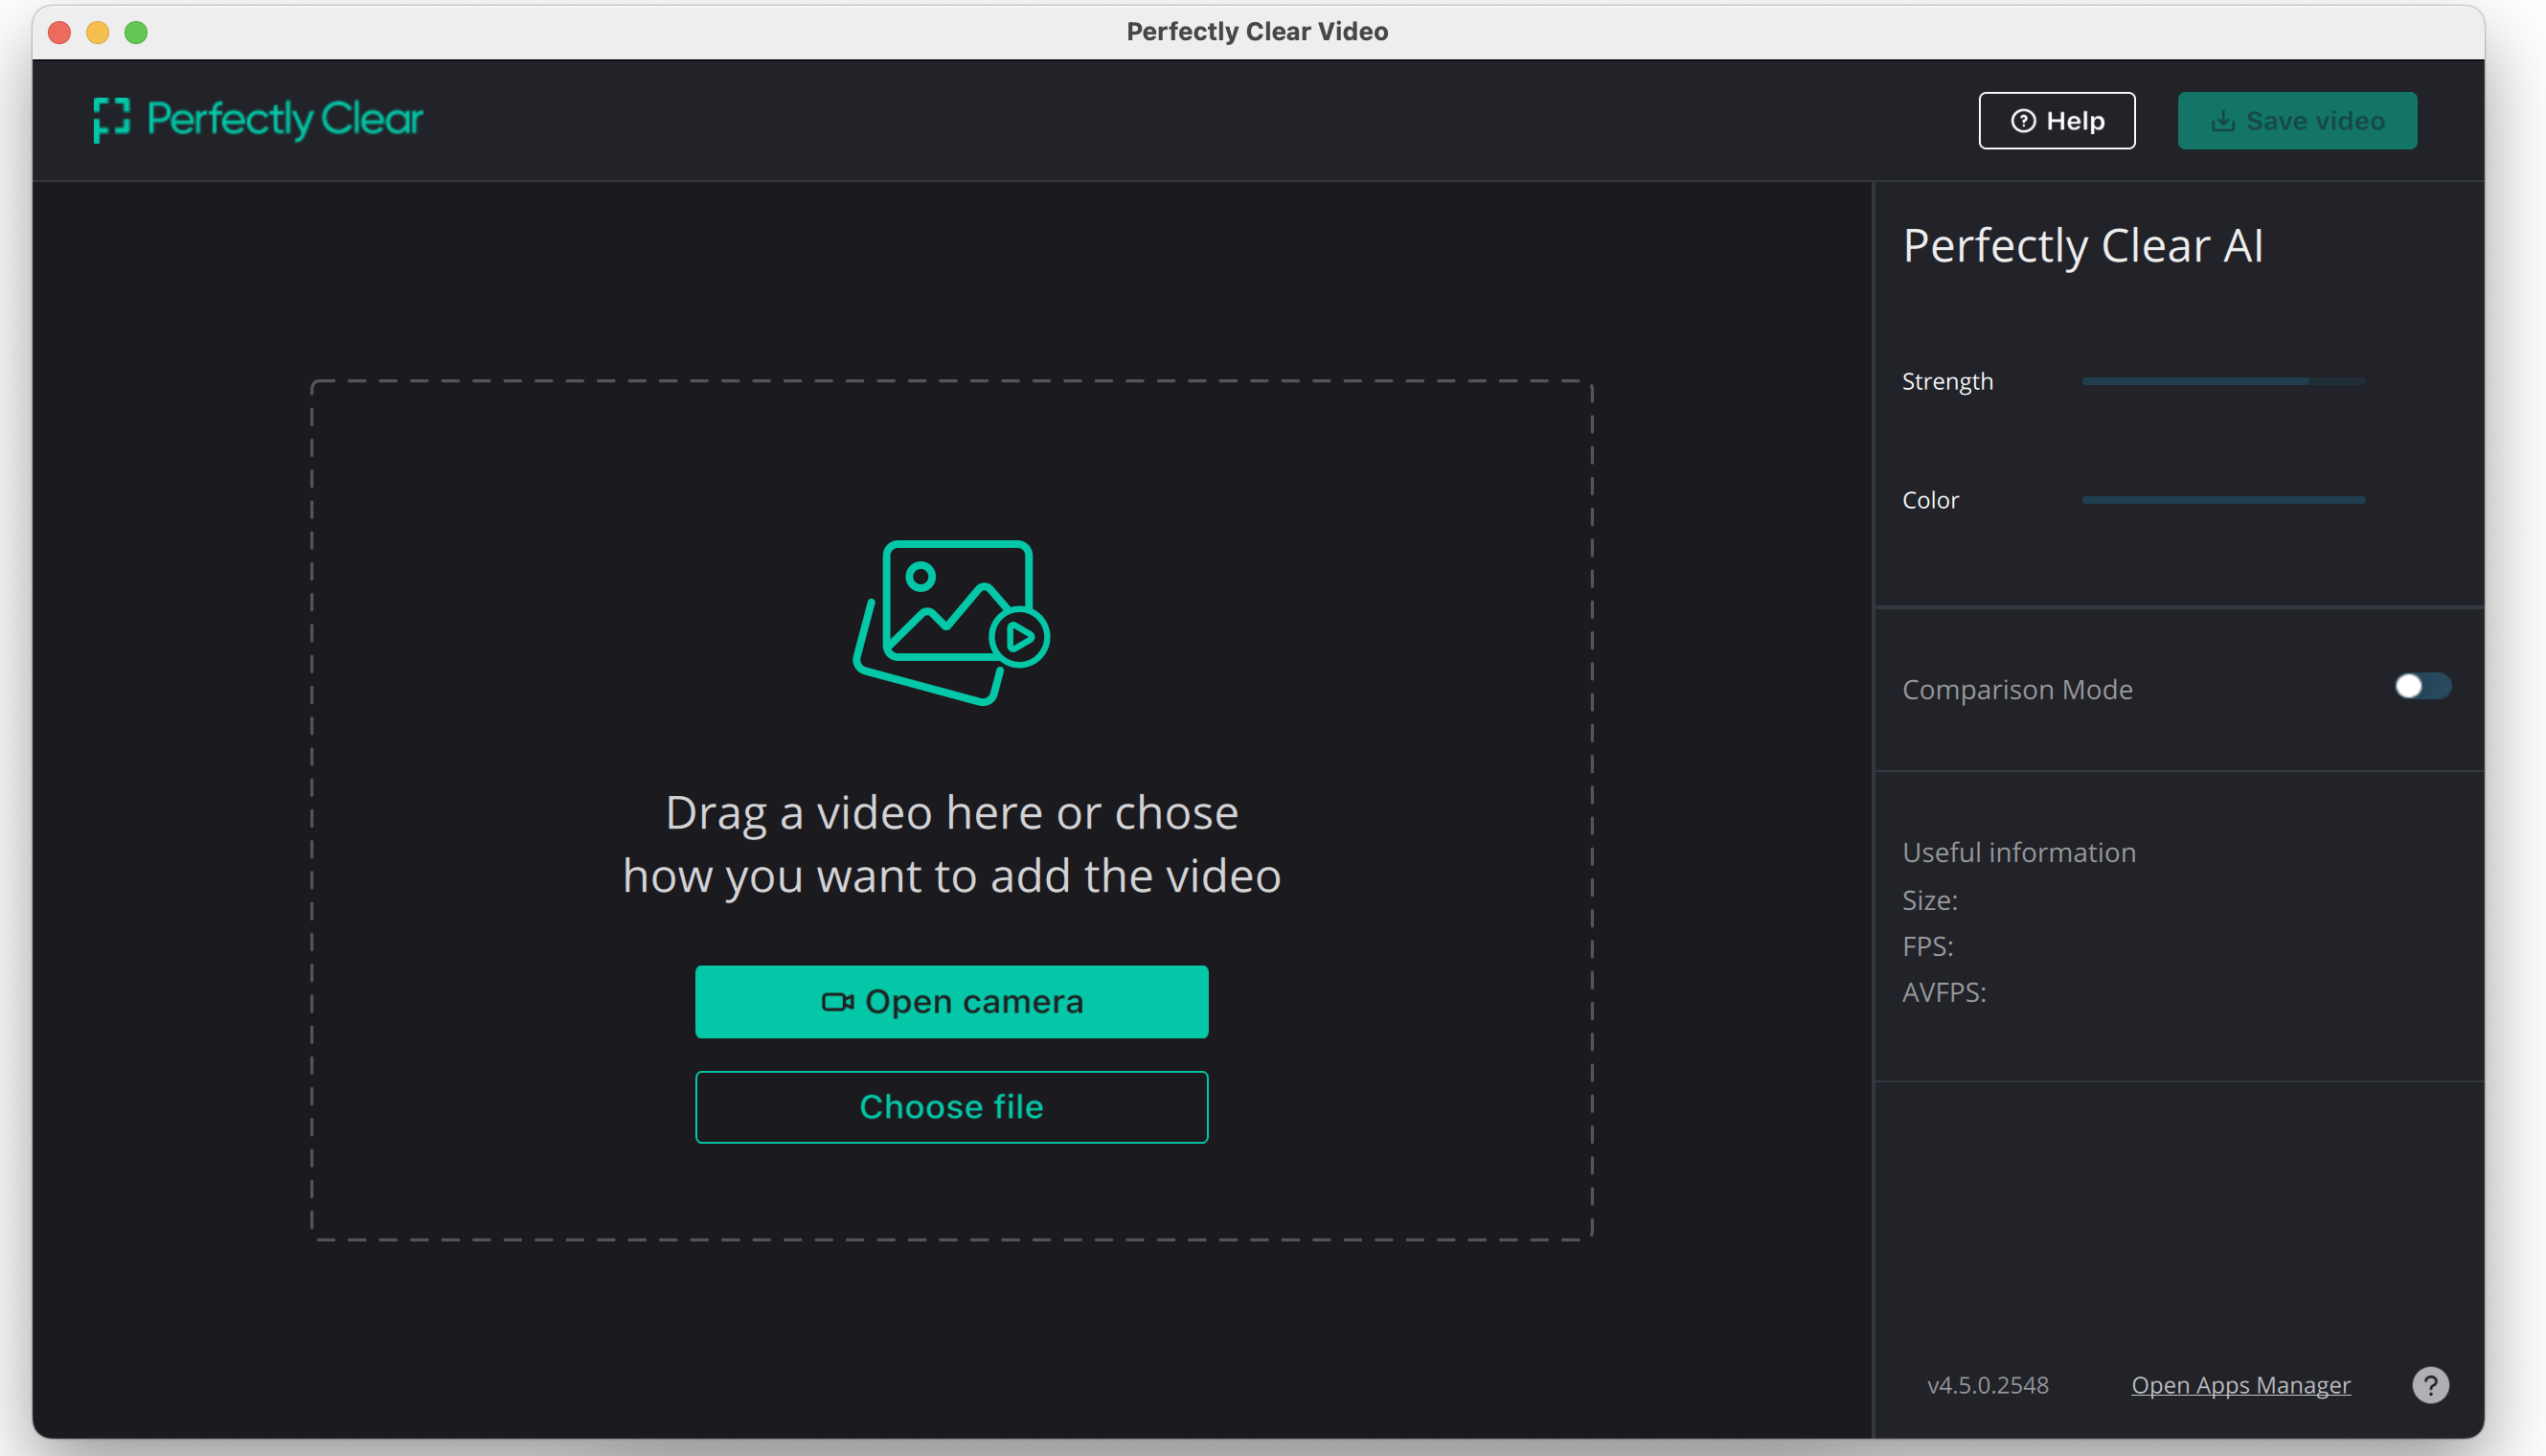Image resolution: width=2546 pixels, height=1456 pixels.
Task: Click the Comparison Mode label
Action: (2016, 689)
